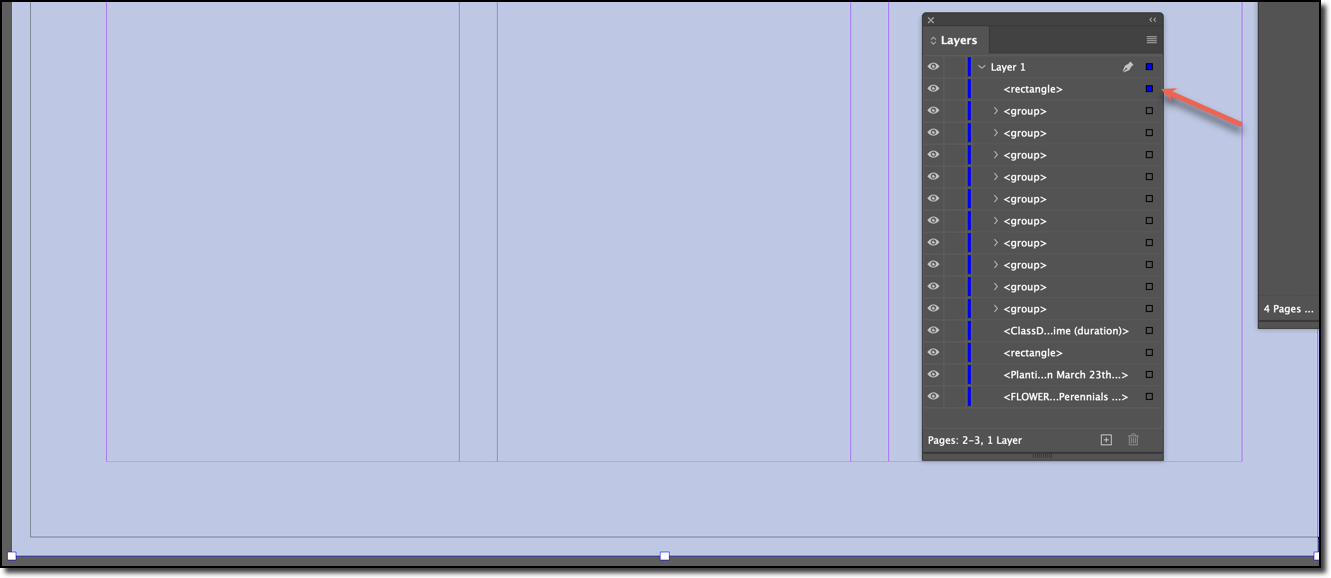Click the selection square beside <FLOWER...Perennials>

(x=1147, y=396)
